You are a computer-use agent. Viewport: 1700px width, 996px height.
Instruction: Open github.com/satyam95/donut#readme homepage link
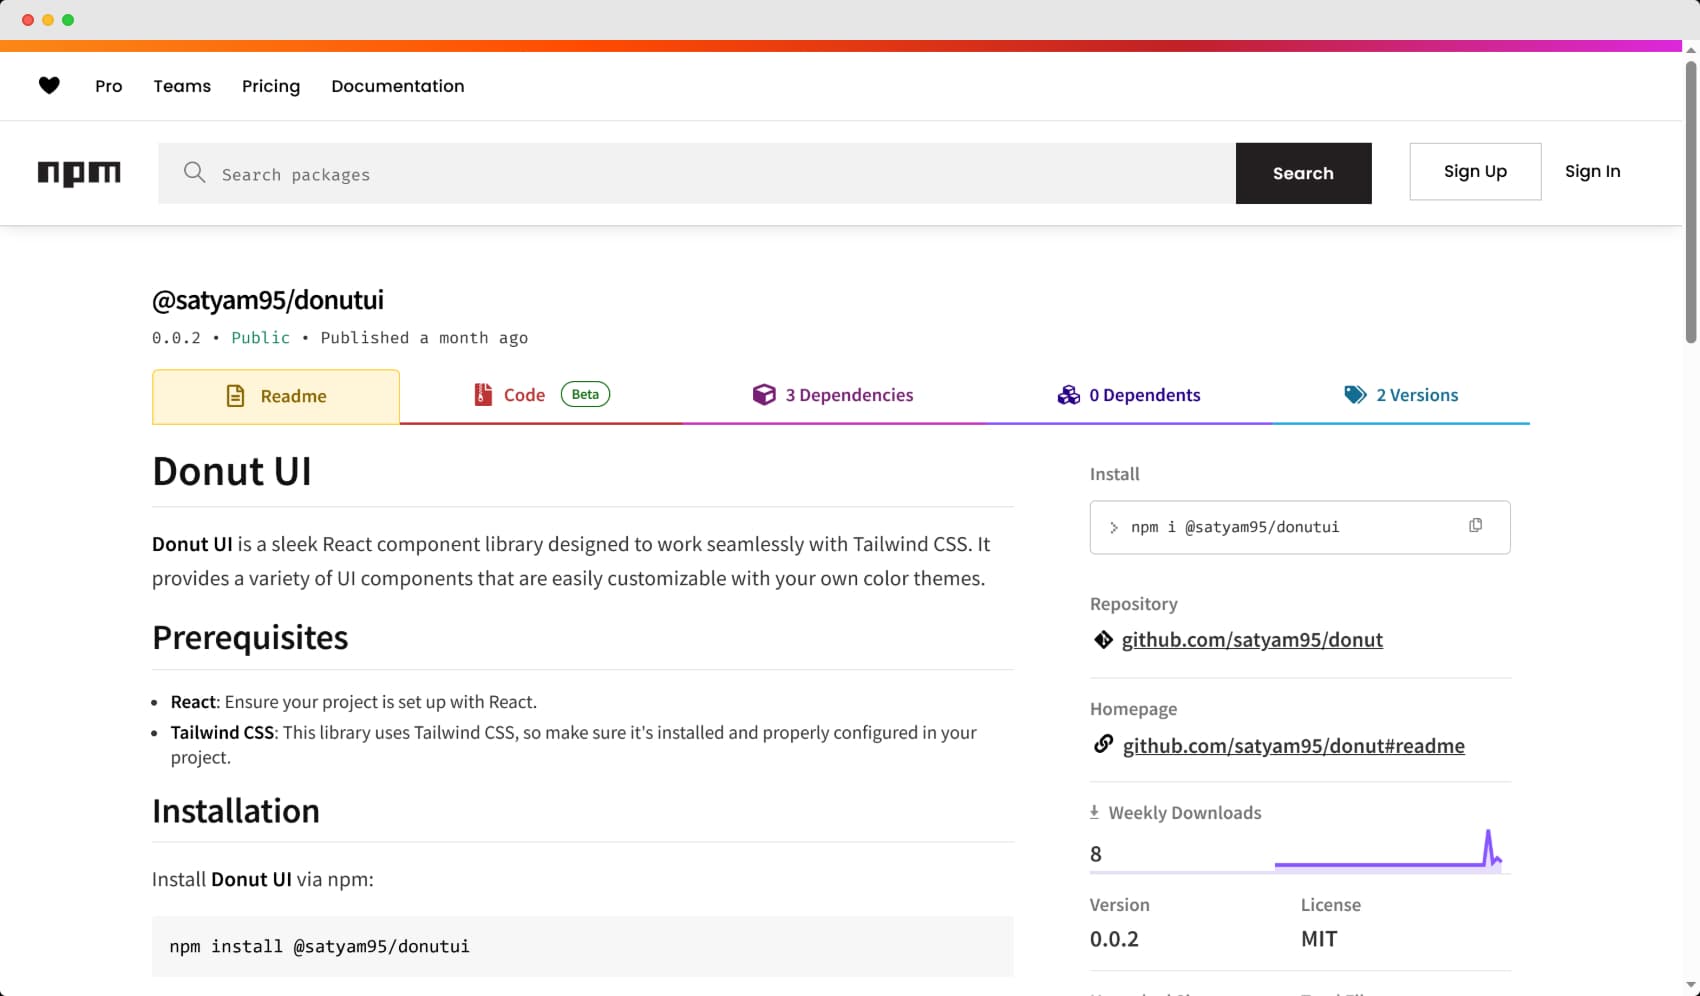point(1293,746)
